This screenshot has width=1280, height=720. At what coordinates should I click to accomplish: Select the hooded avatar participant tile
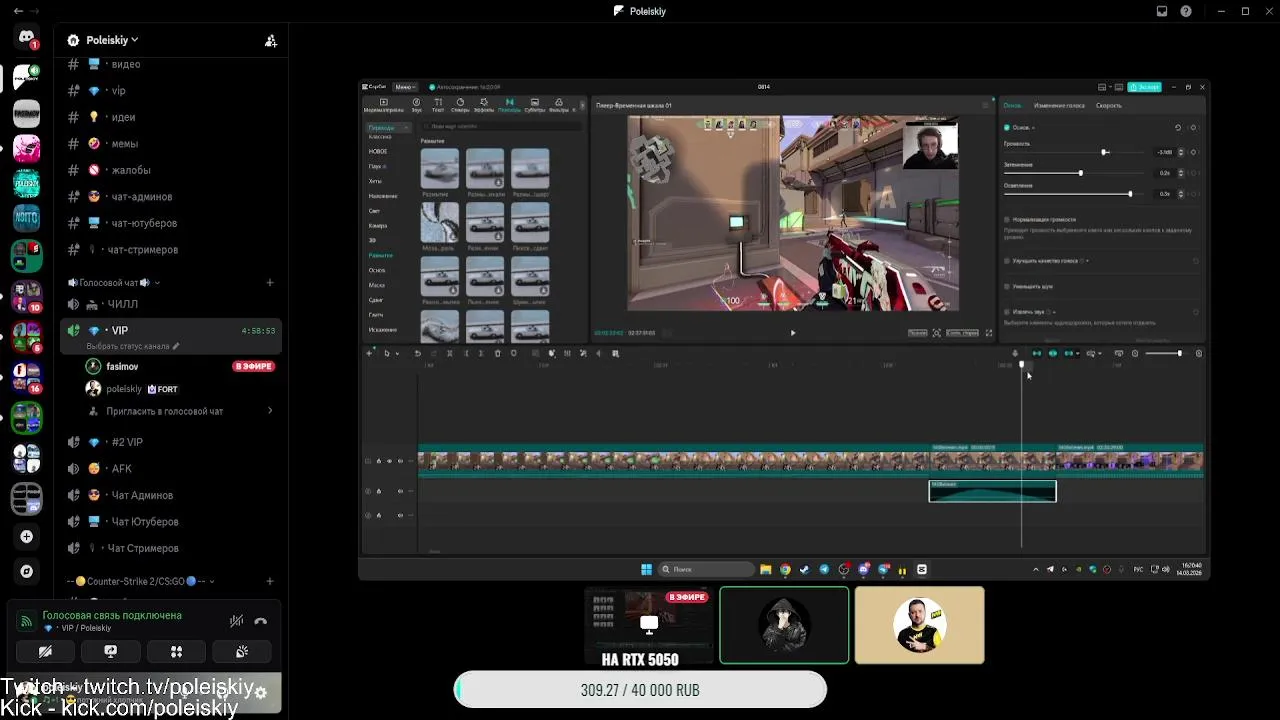784,625
